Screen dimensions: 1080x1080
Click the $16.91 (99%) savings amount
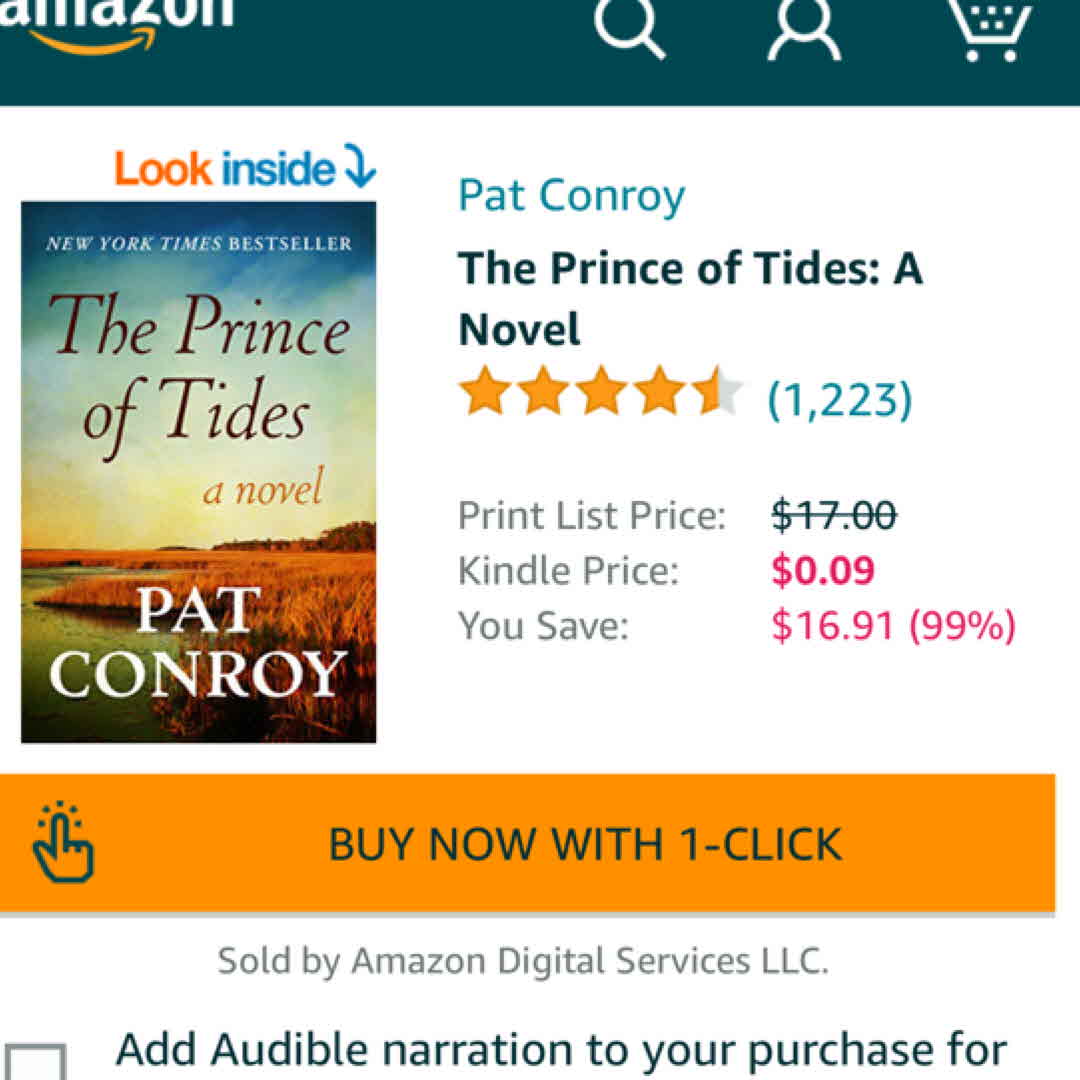pyautogui.click(x=893, y=626)
